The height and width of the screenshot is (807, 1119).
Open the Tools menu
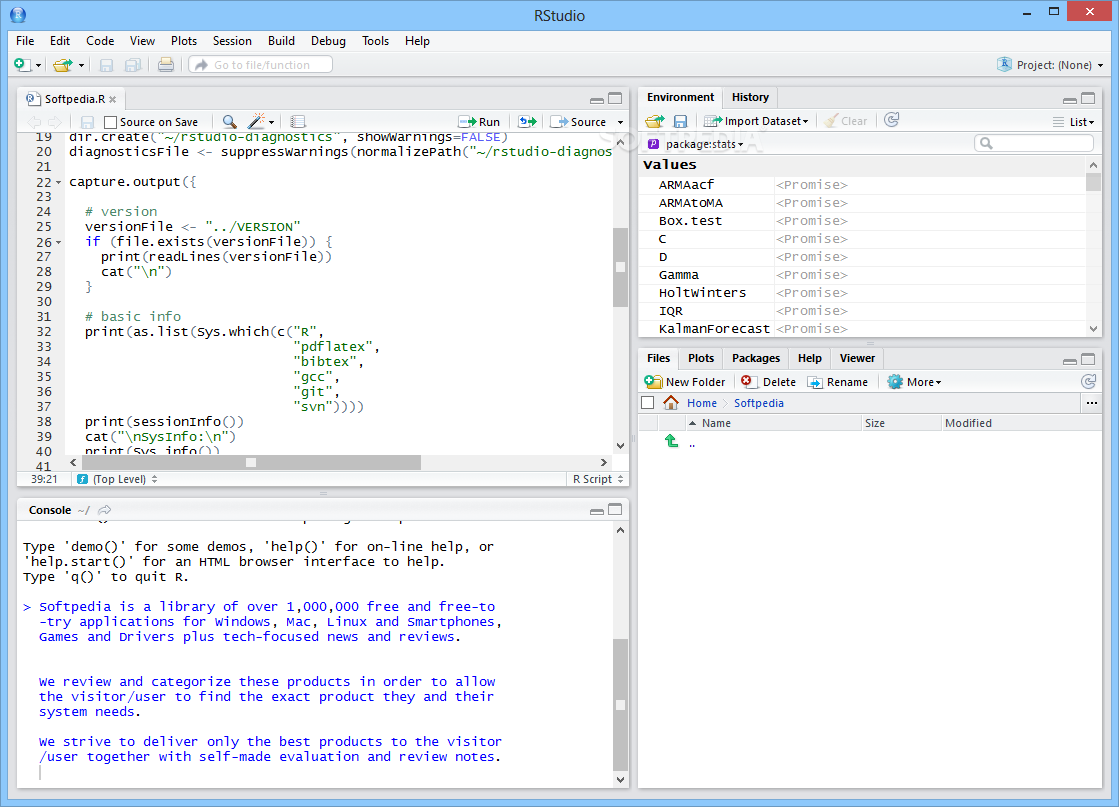click(375, 41)
